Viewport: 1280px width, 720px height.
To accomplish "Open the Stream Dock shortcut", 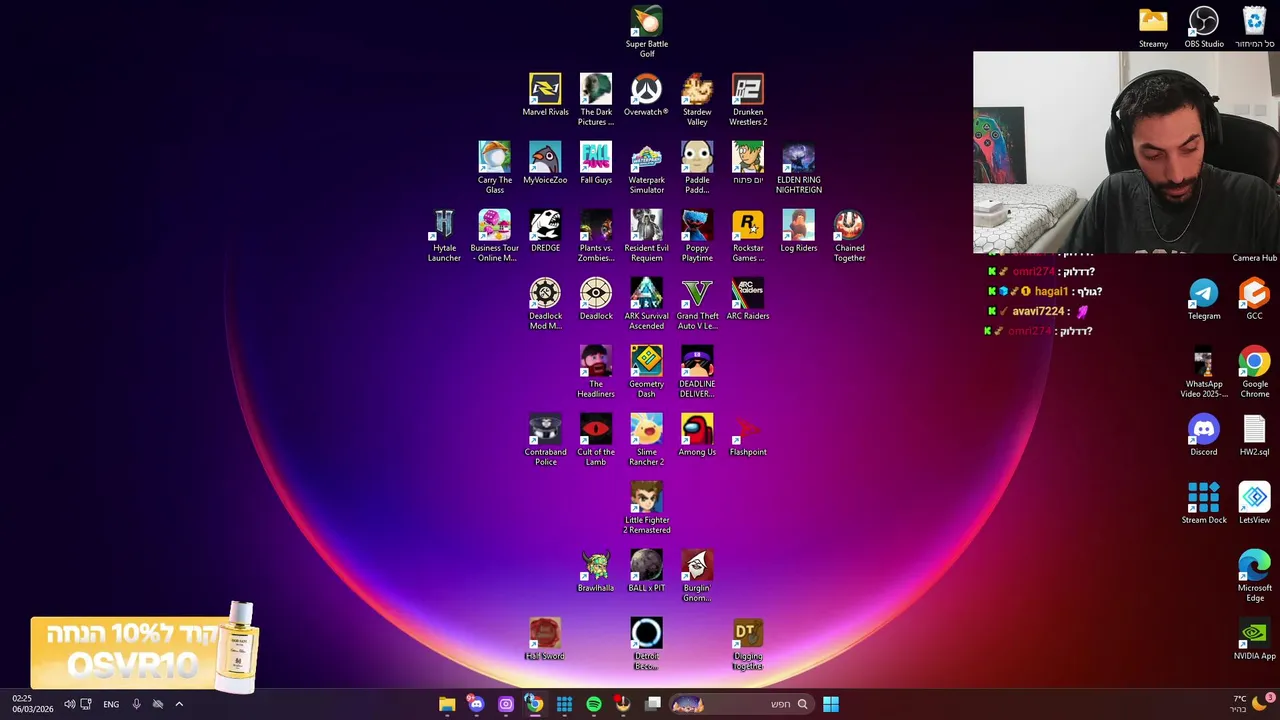I will [x=1204, y=503].
